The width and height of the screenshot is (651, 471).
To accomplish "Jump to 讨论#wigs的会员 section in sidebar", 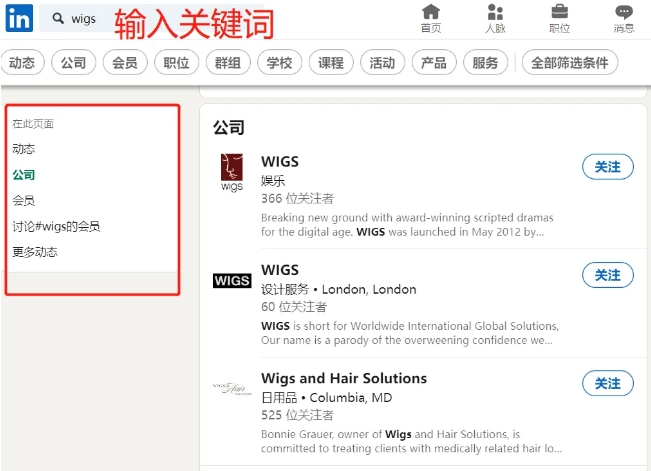I will (56, 227).
